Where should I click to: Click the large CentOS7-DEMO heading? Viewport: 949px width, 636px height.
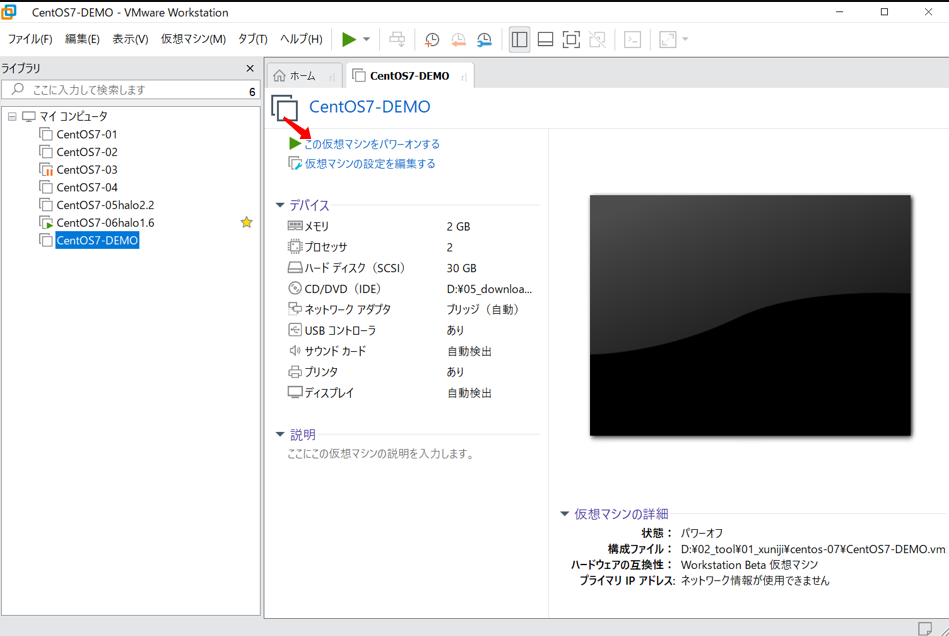pyautogui.click(x=370, y=107)
